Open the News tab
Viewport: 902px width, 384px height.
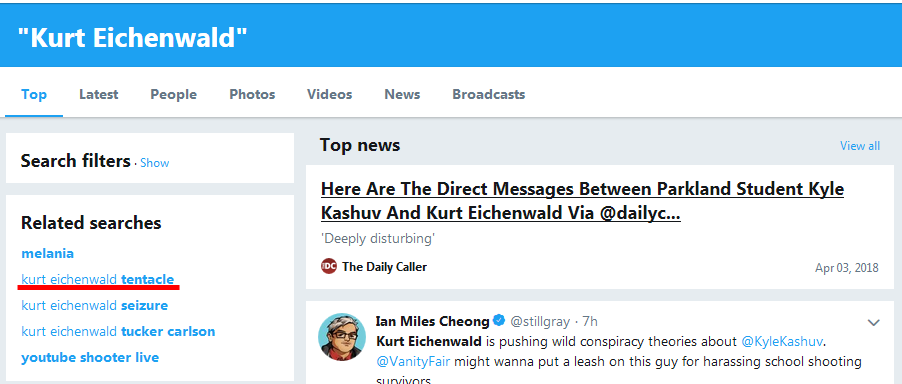[402, 94]
